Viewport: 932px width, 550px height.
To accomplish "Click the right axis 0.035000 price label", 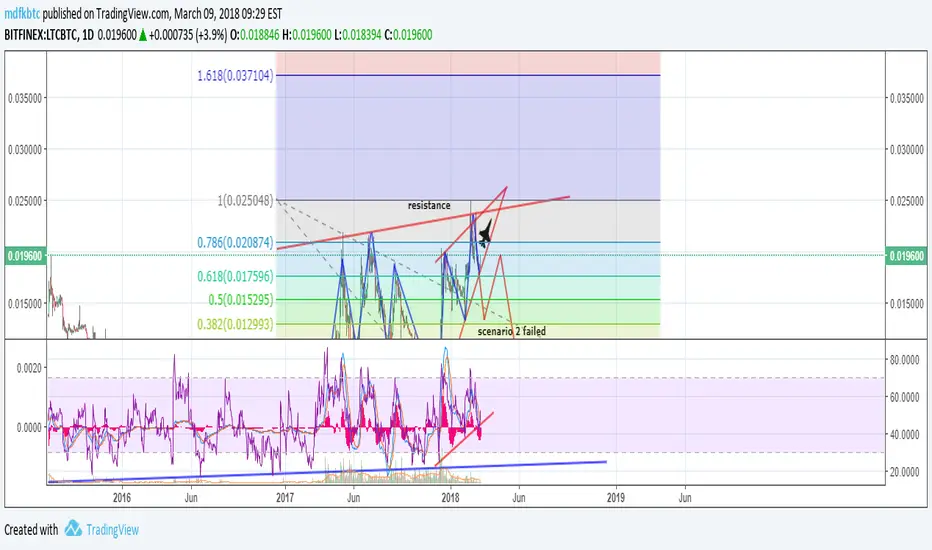I will tap(906, 98).
